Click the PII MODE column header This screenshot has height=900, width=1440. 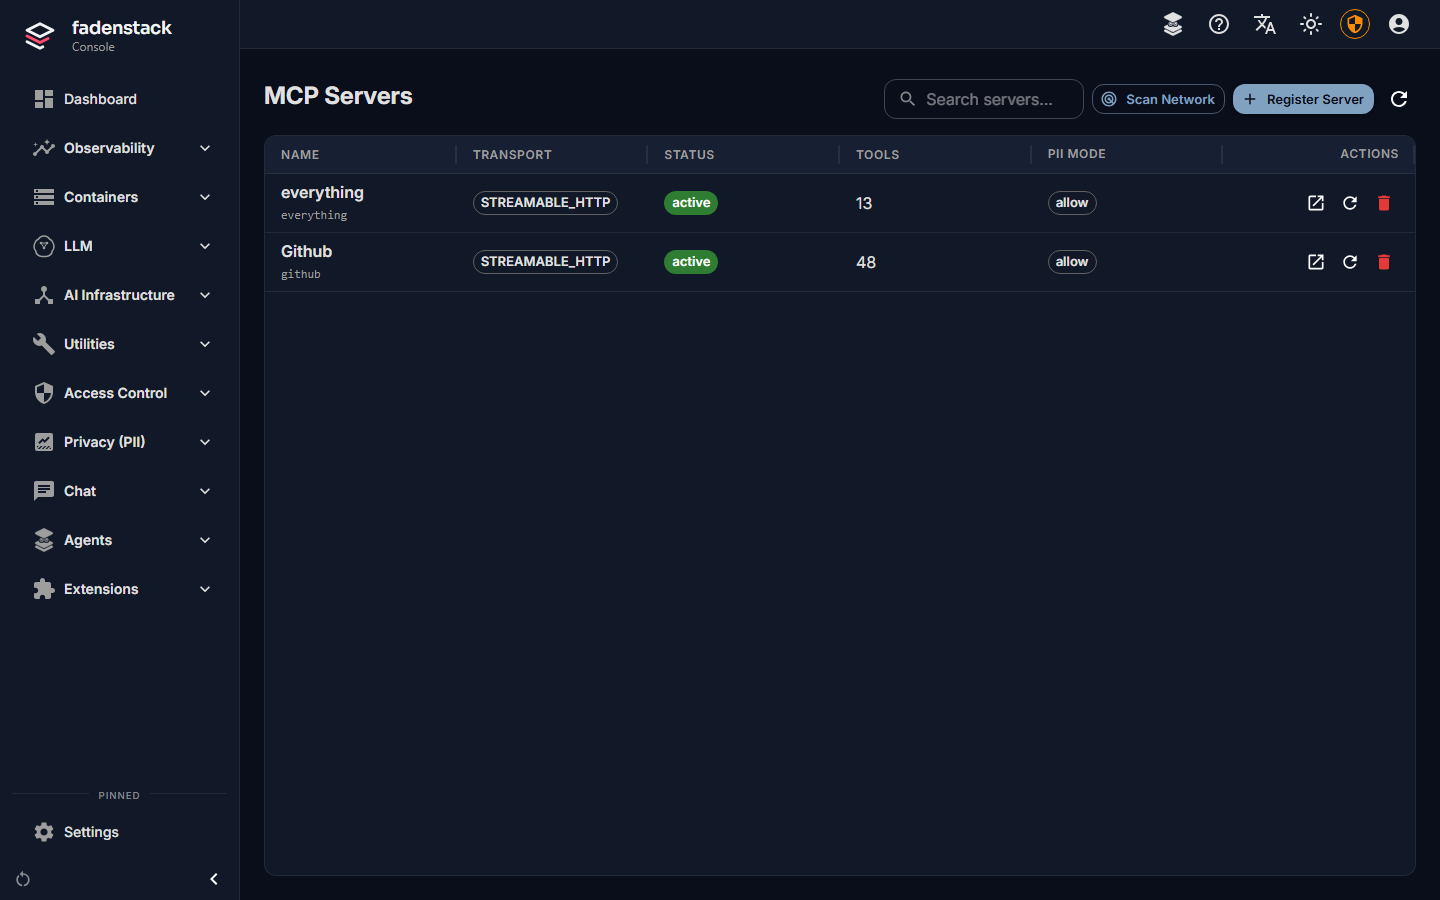pos(1076,154)
